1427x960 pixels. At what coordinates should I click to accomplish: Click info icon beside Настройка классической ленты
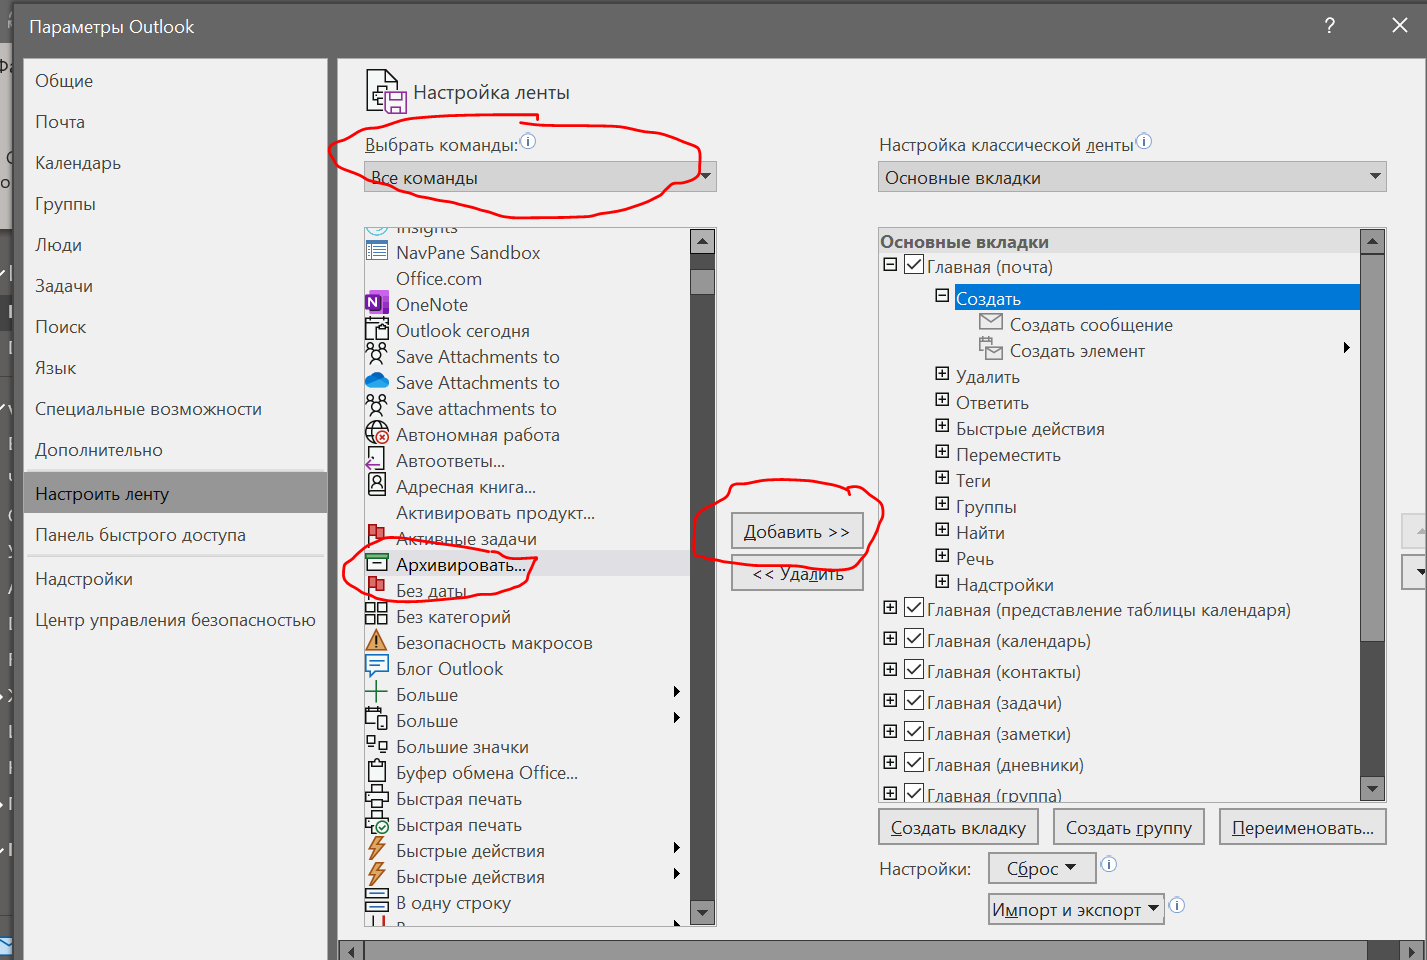[x=1144, y=142]
